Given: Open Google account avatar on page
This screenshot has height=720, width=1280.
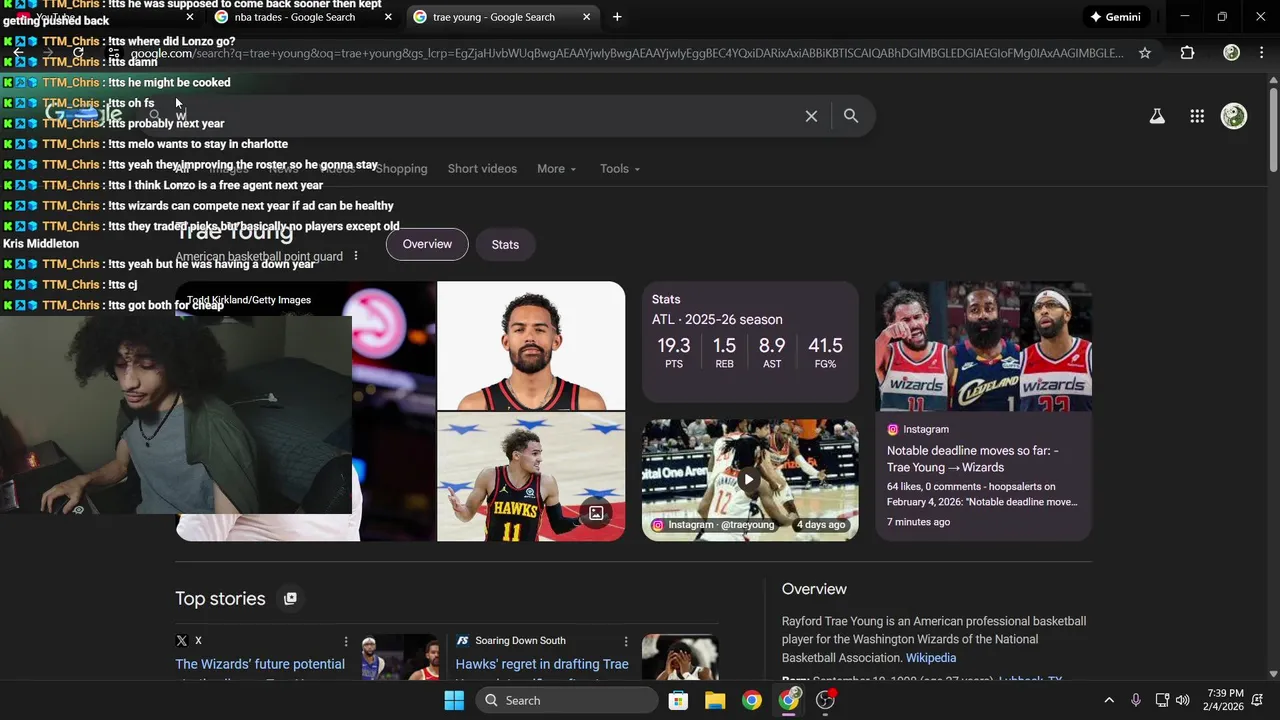Looking at the screenshot, I should [x=1234, y=116].
